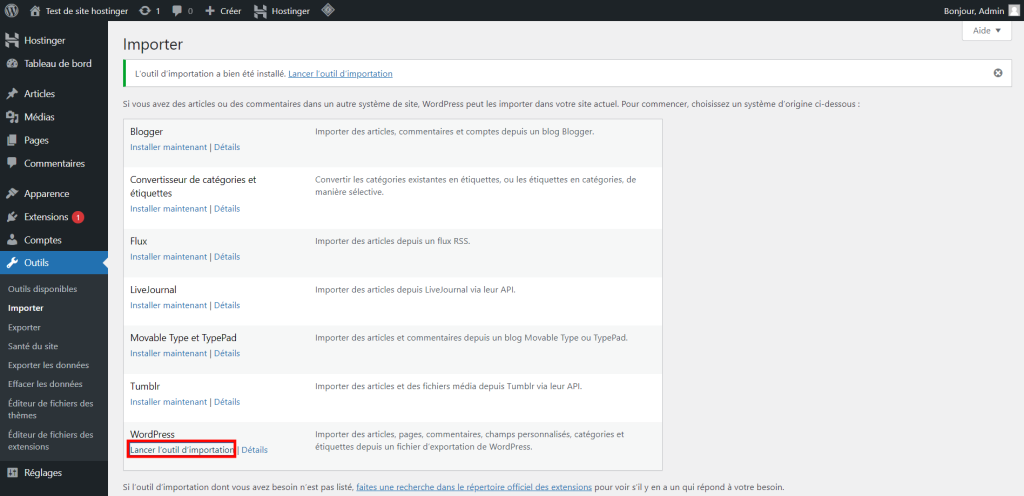Click the Admin avatar icon
The width and height of the screenshot is (1024, 496).
(x=1012, y=11)
